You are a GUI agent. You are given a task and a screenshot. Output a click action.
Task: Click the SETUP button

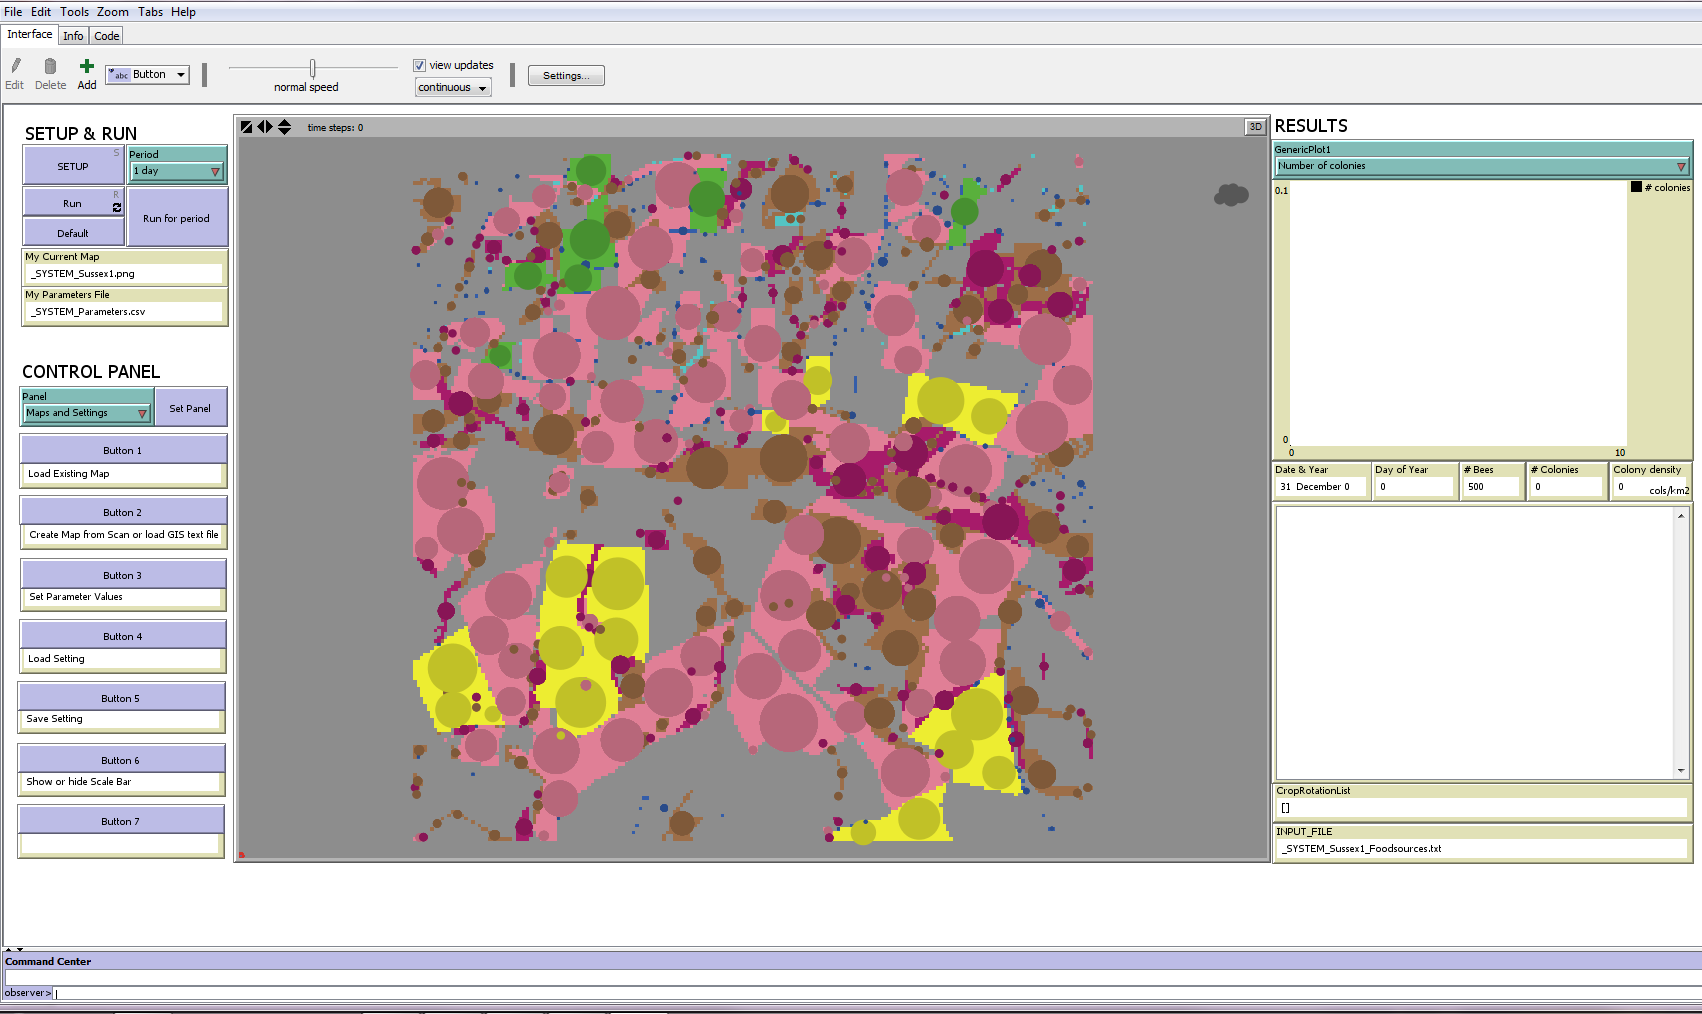pos(73,166)
